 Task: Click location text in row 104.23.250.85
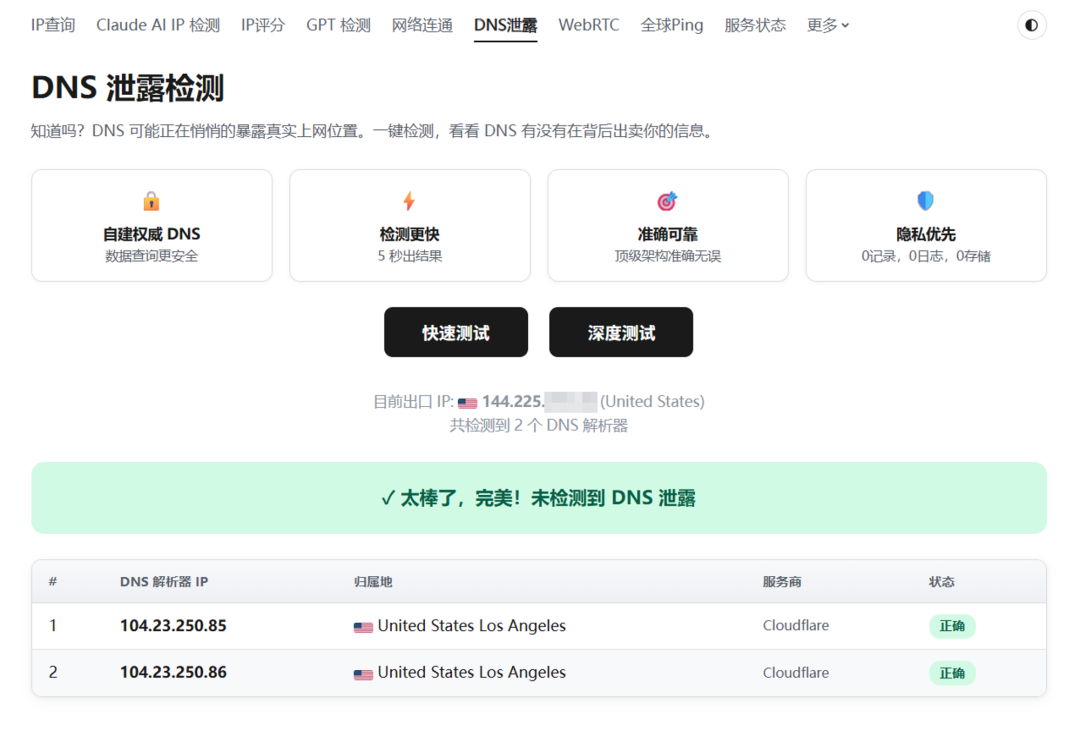472,626
